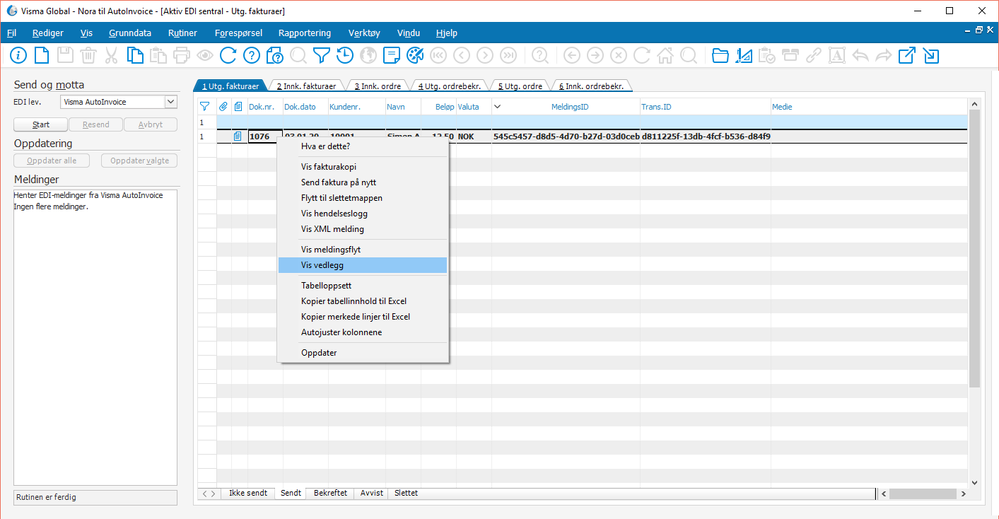This screenshot has width=999, height=519.
Task: Open the clock history icon
Action: (345, 56)
